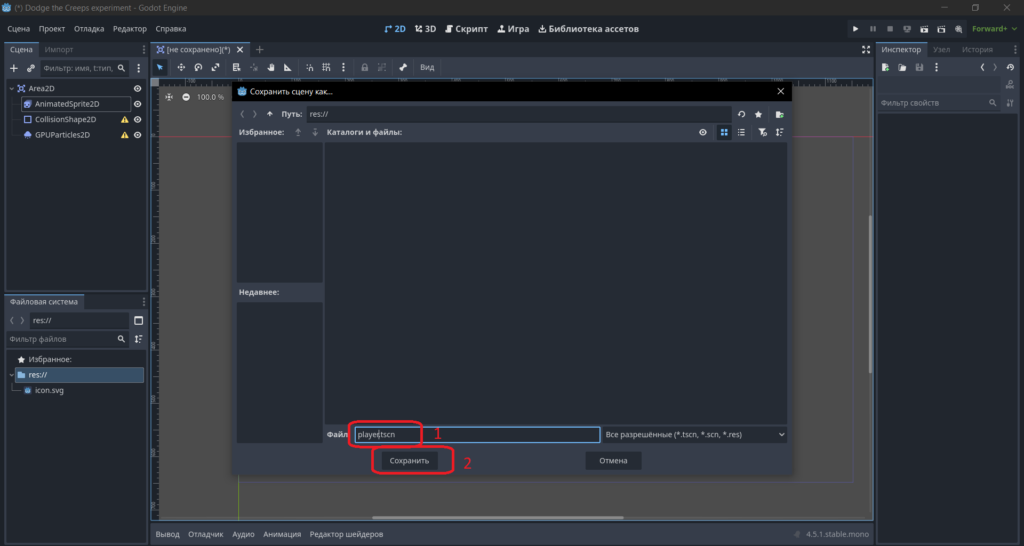Switch to list view in file dialog
The width and height of the screenshot is (1024, 546).
pyautogui.click(x=741, y=133)
